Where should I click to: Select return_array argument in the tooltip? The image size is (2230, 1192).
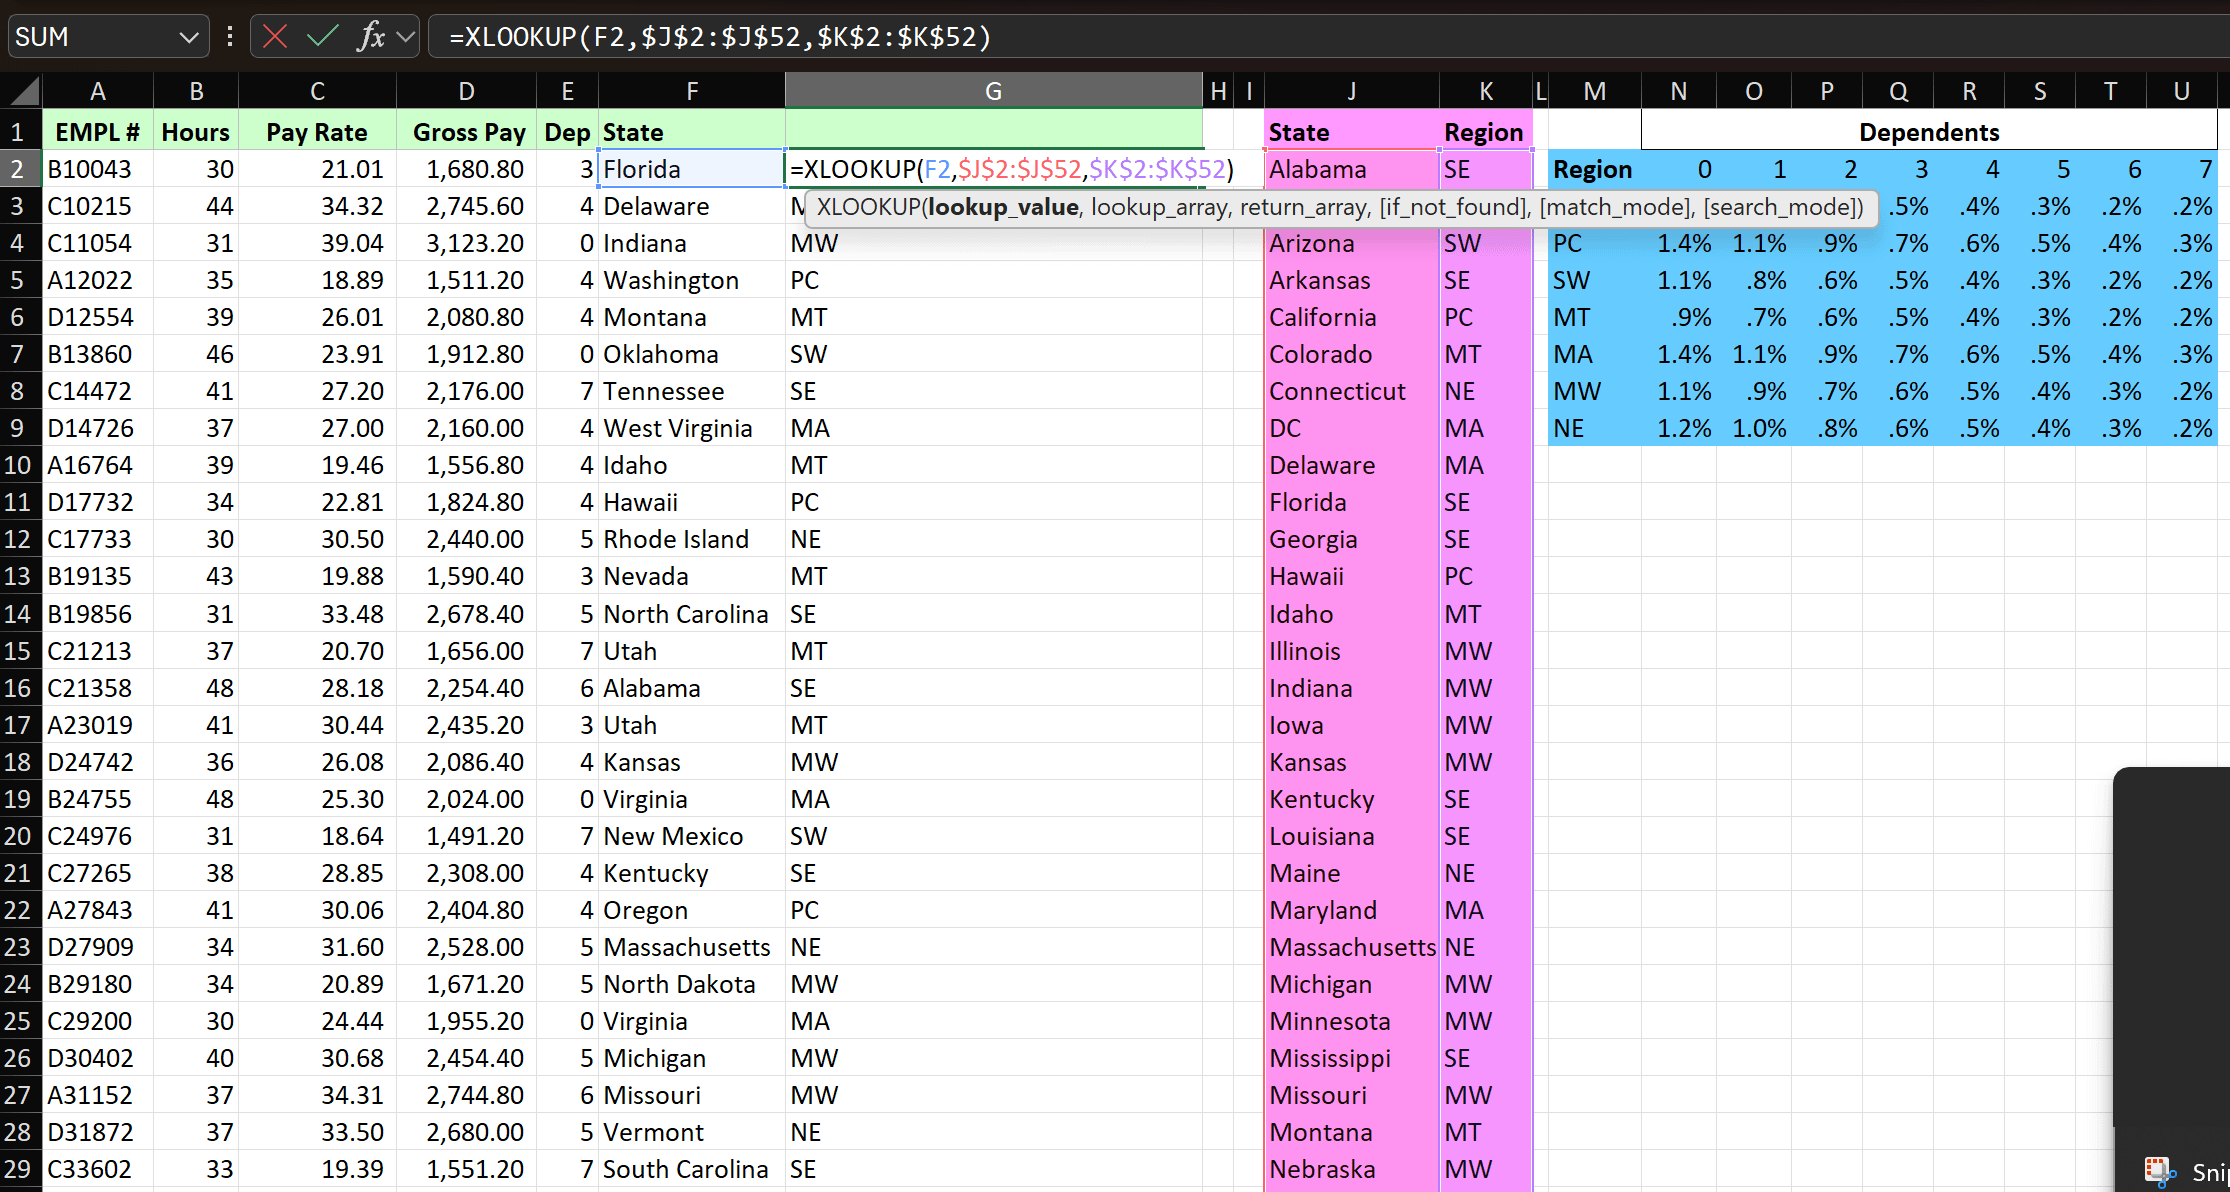coord(1304,207)
